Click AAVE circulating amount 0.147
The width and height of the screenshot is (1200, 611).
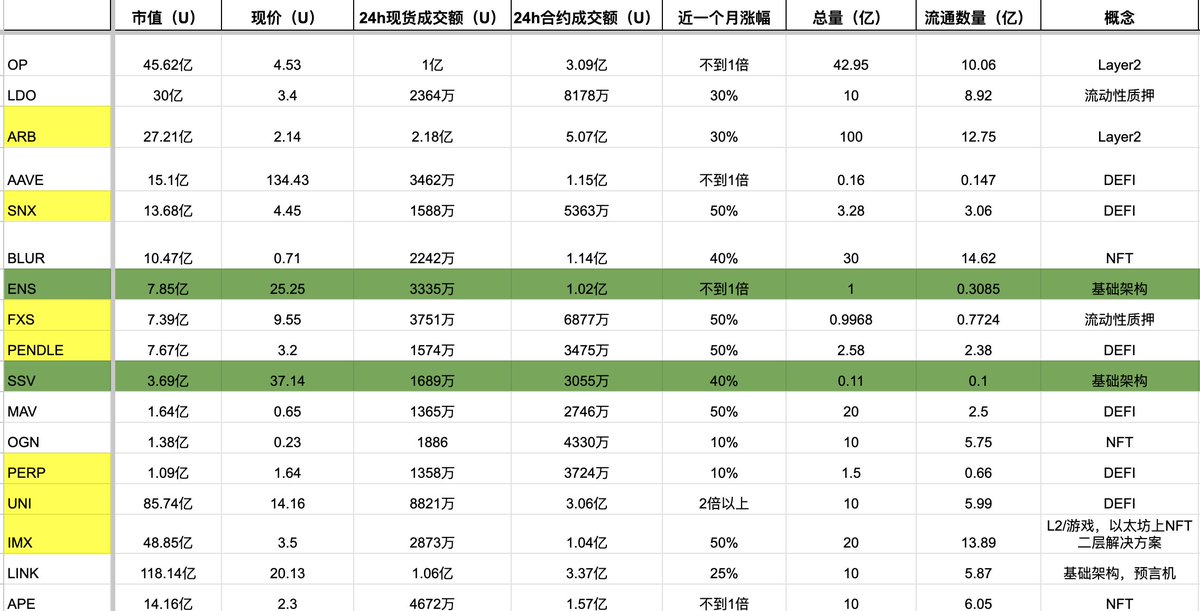[978, 180]
